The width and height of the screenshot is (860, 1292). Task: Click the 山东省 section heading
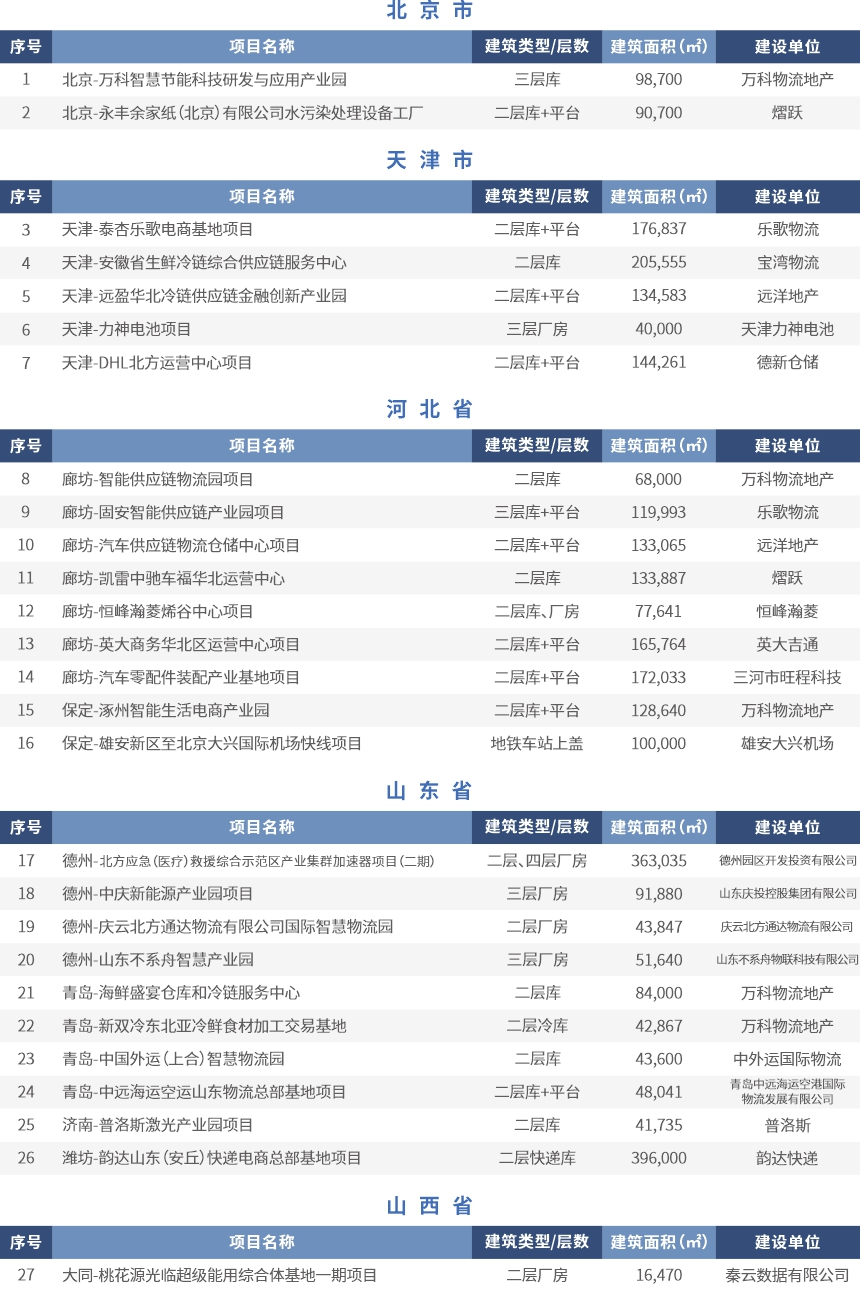point(430,791)
